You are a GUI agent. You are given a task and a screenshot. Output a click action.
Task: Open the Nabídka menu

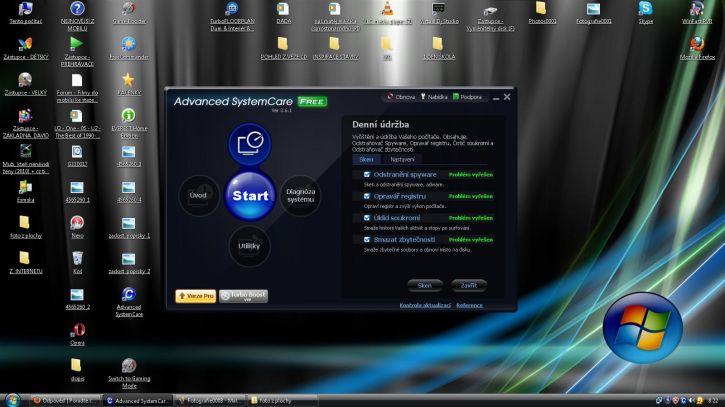tap(434, 97)
